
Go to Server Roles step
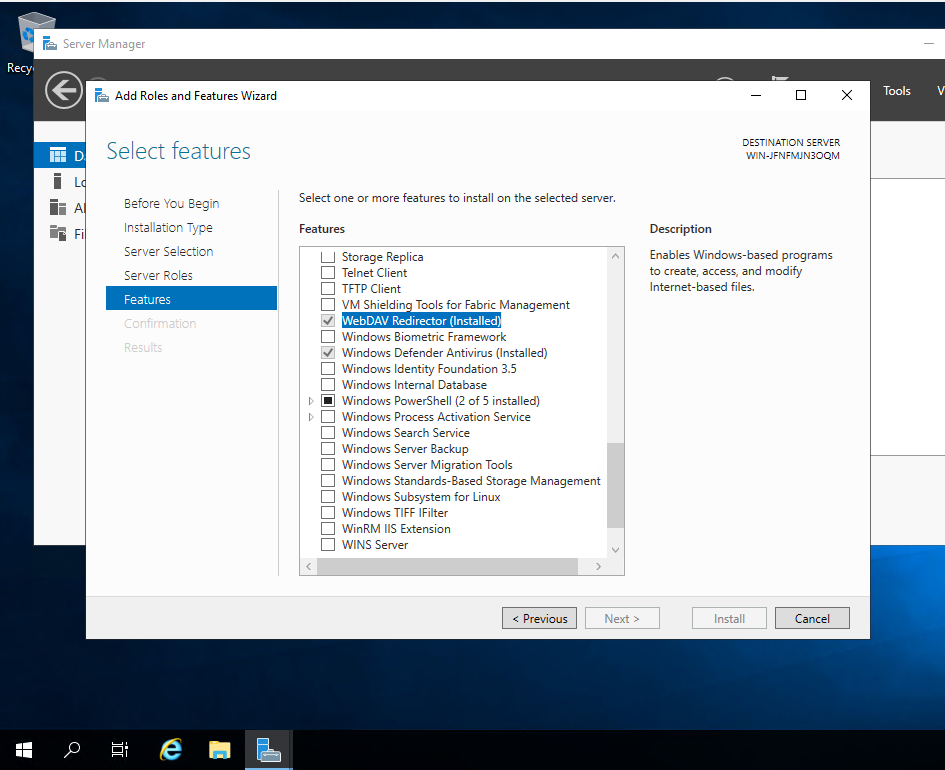click(x=158, y=275)
